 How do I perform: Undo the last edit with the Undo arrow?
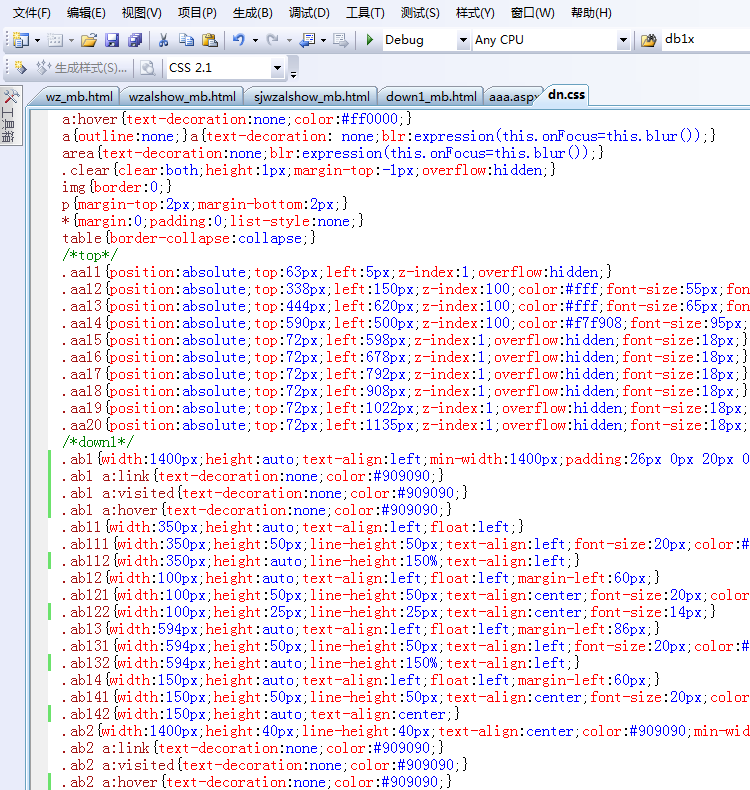(x=238, y=40)
